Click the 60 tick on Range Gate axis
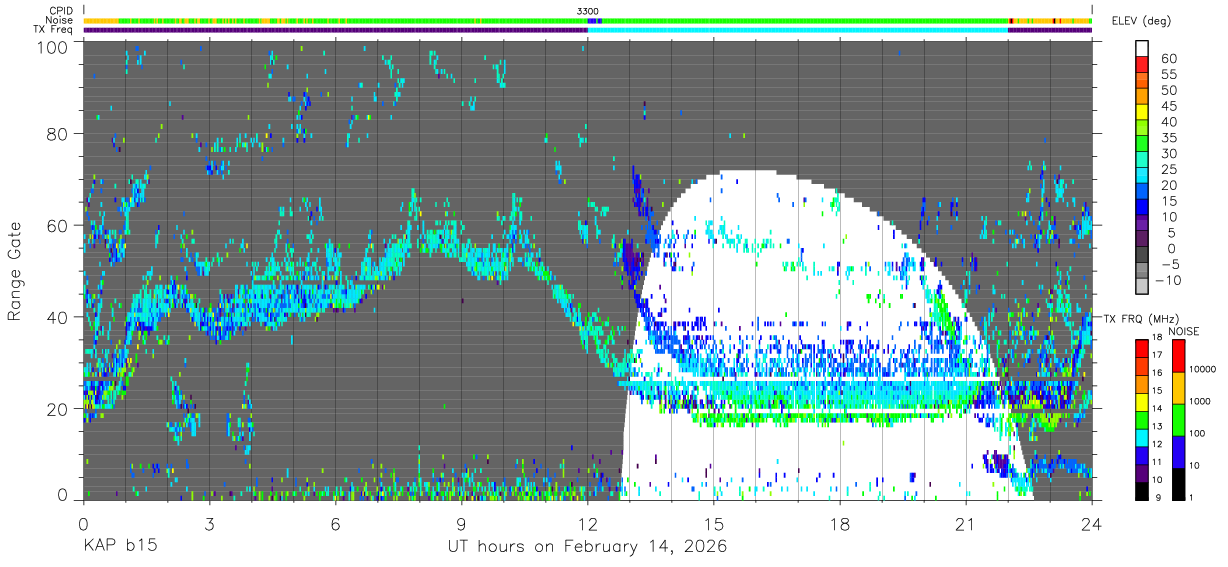Viewport: 1228px width, 567px height. (57, 225)
